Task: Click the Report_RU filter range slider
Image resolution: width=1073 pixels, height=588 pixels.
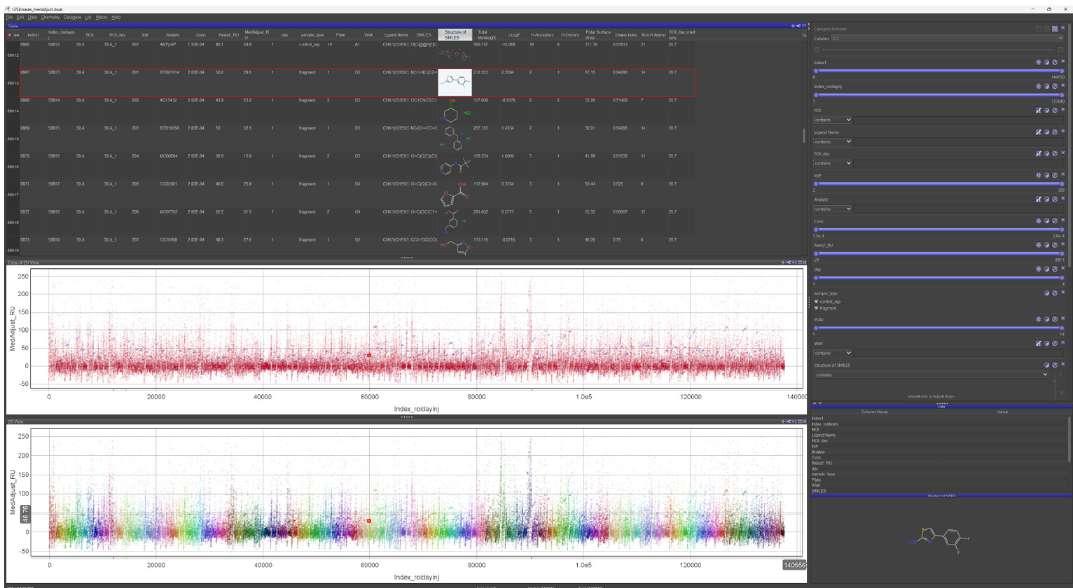Action: click(939, 253)
